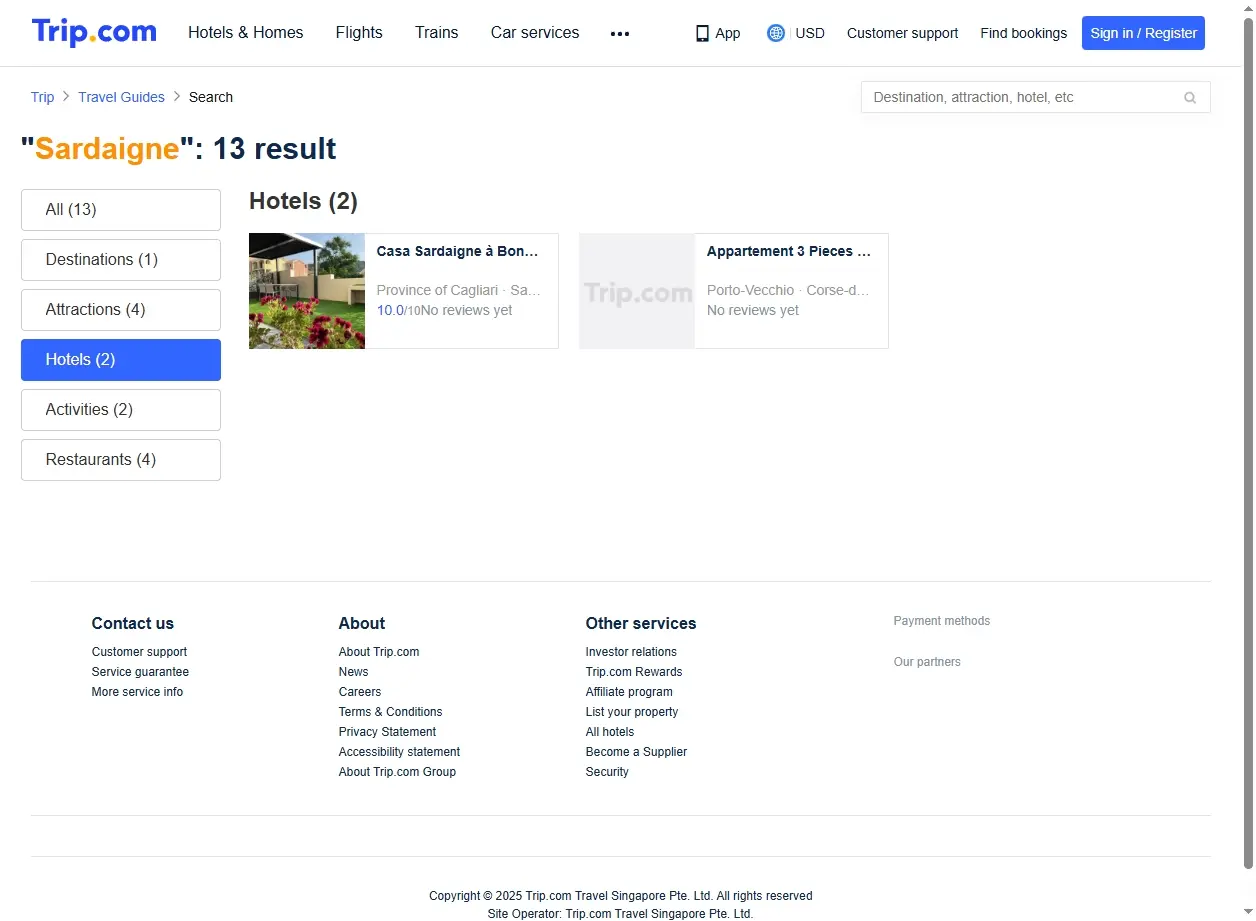Open the more options ellipsis menu
The image size is (1256, 921).
click(x=620, y=33)
